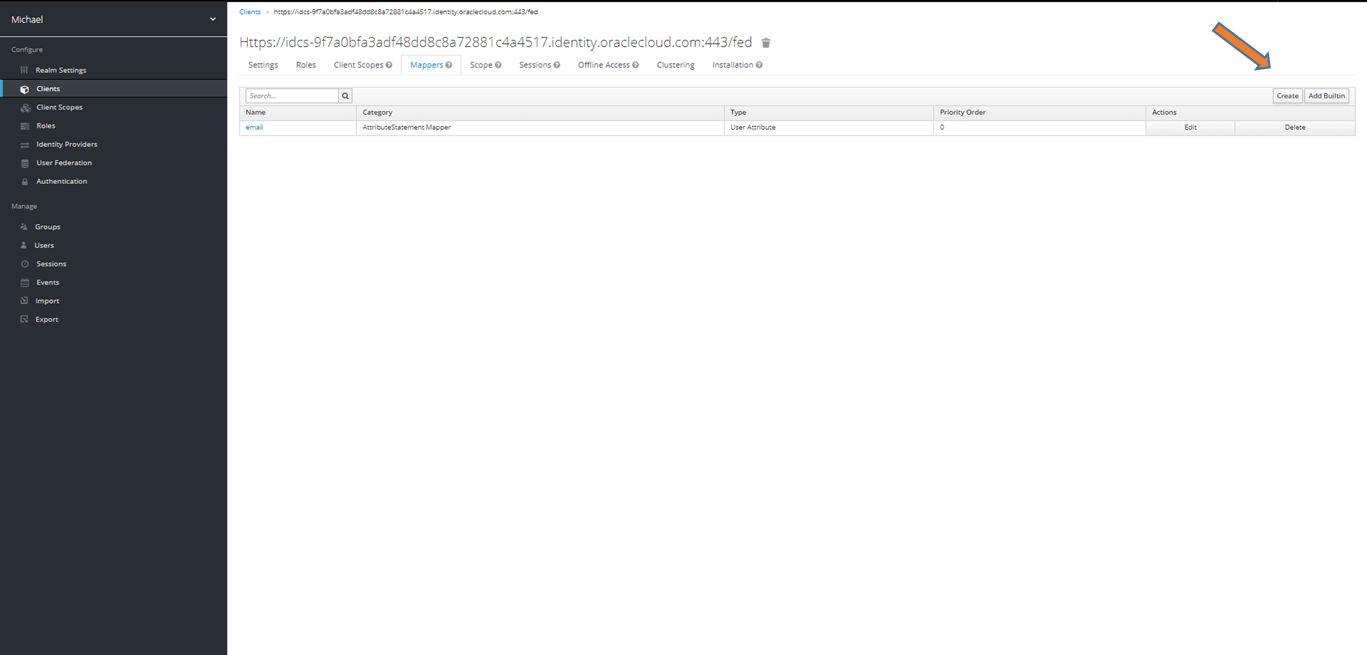The width and height of the screenshot is (1367, 655).
Task: Open the email mapper link
Action: [254, 127]
